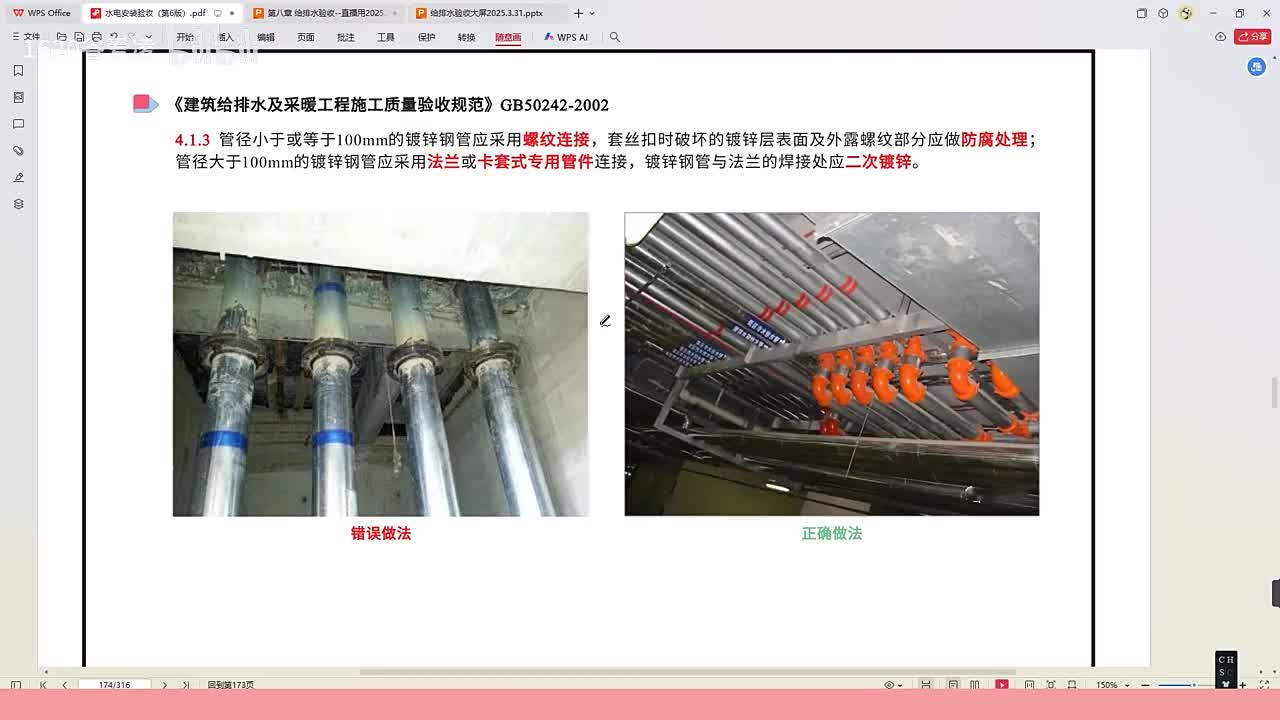Select single page continuous view icon
The height and width of the screenshot is (720, 1280).
pos(953,685)
